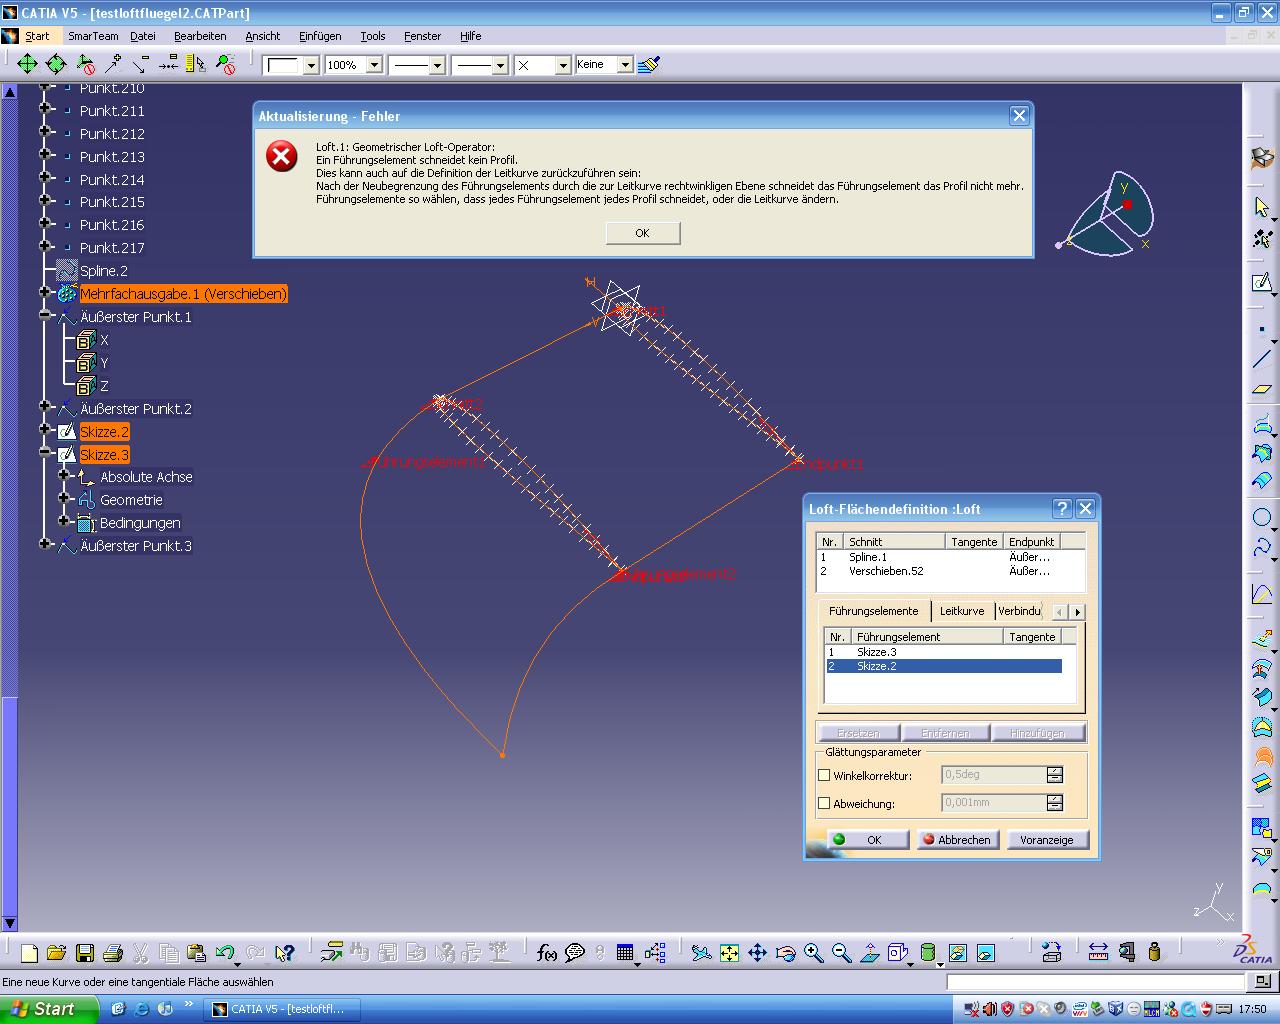This screenshot has height=1024, width=1280.
Task: Click OK in the Loft dialog
Action: (867, 840)
